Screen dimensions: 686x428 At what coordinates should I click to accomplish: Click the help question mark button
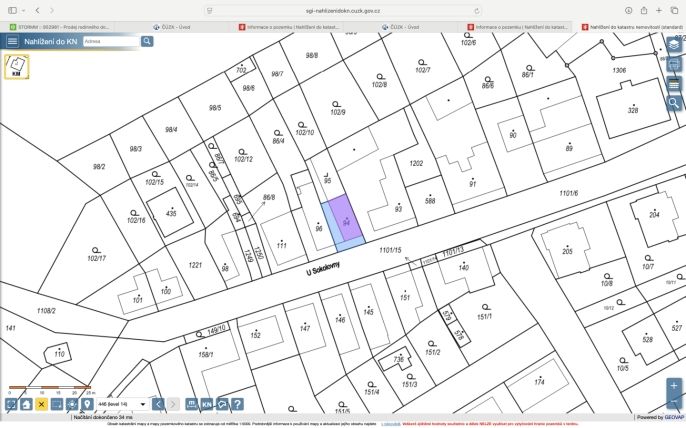[237, 404]
